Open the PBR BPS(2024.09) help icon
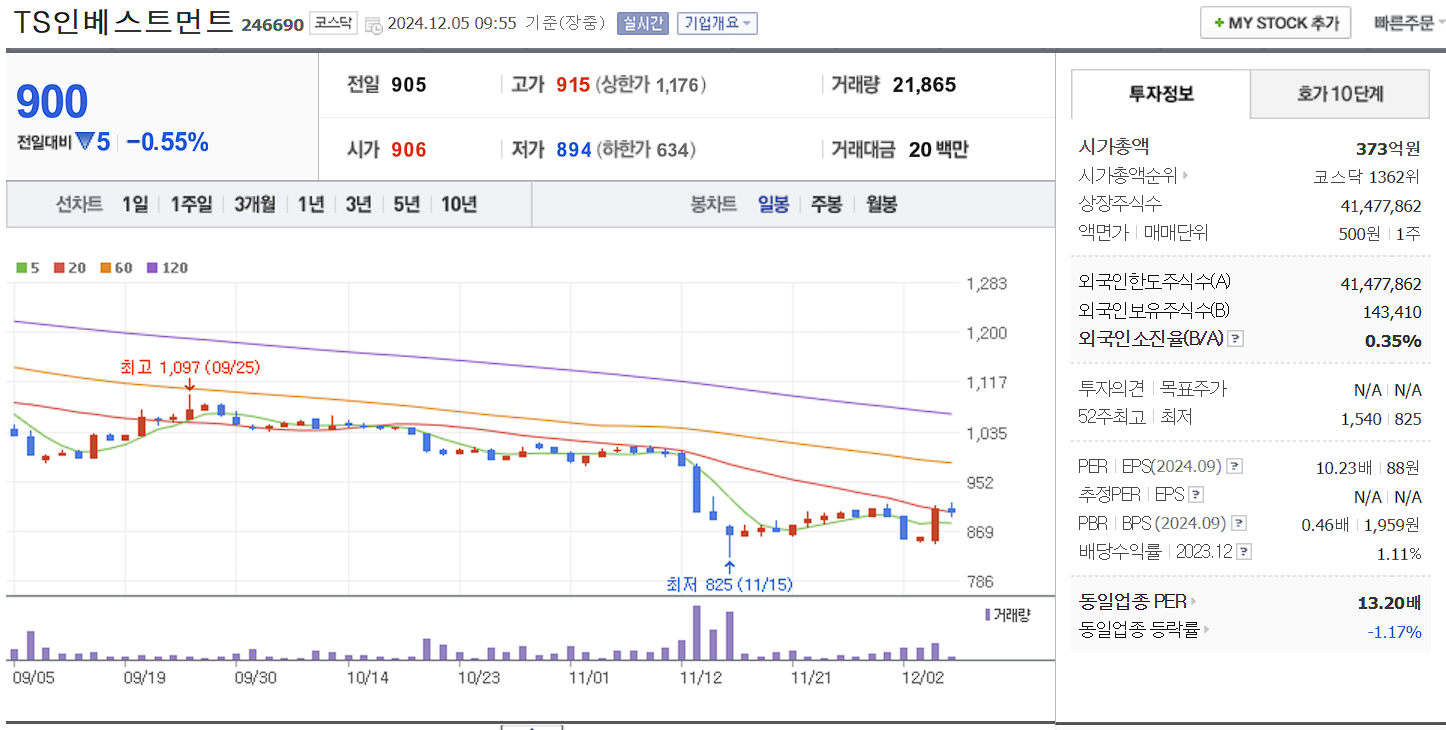 coord(1237,522)
